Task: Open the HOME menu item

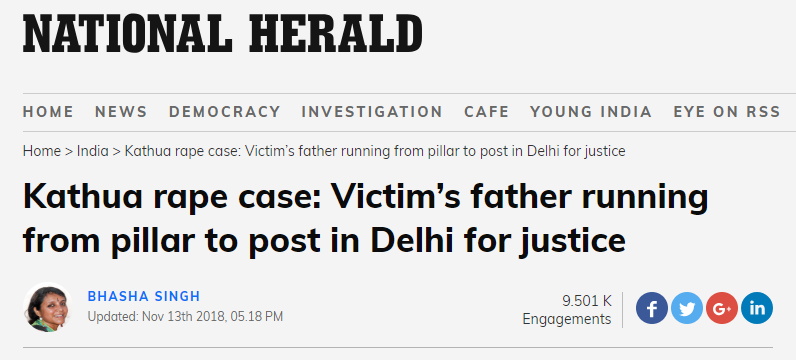Action: point(48,112)
